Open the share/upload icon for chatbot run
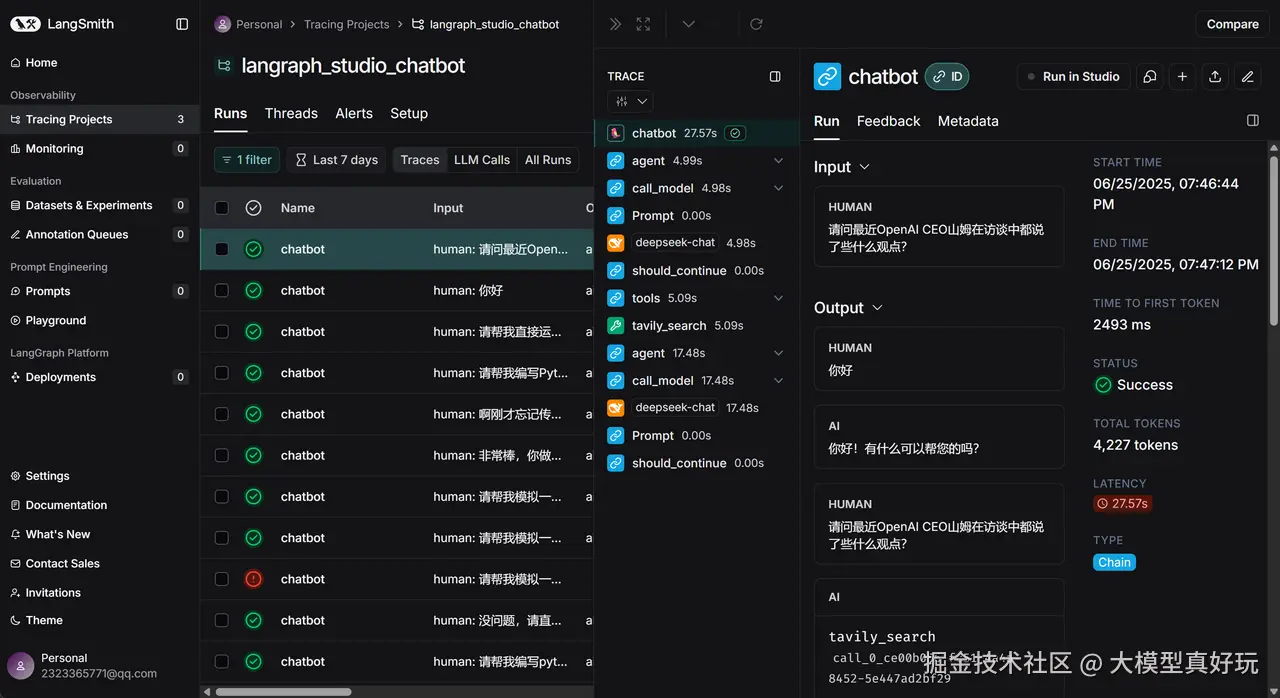 [1215, 76]
